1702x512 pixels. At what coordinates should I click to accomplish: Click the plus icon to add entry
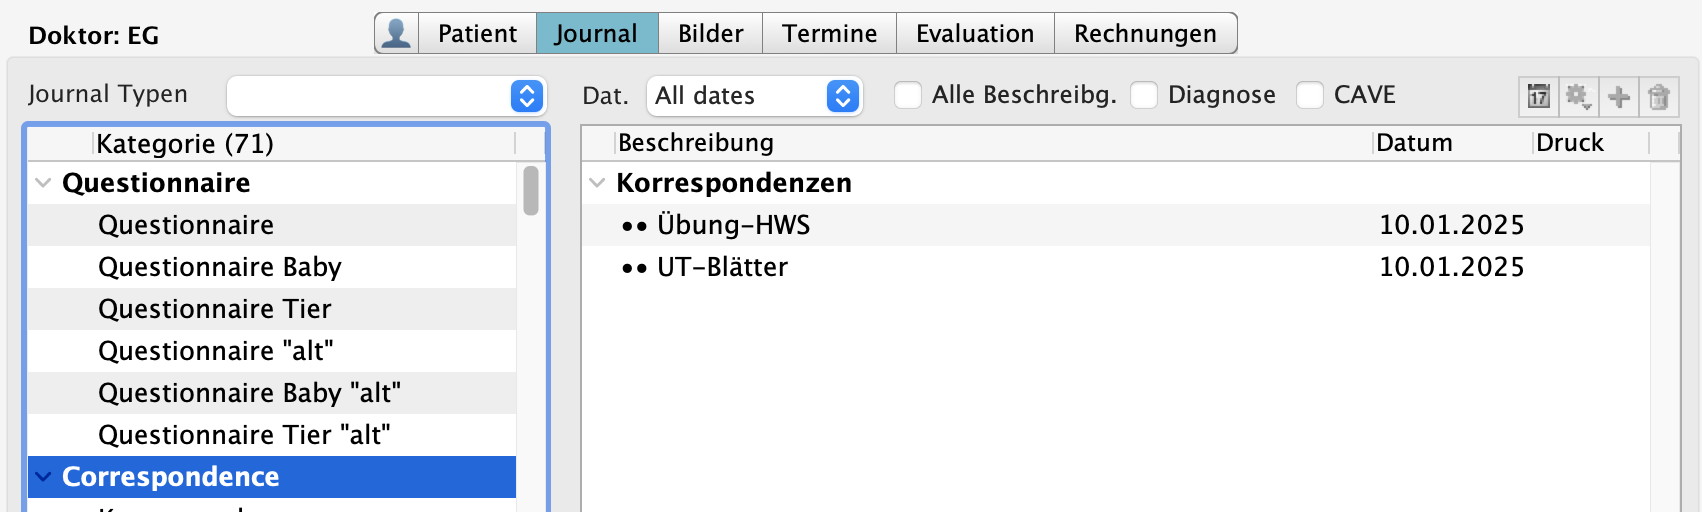pos(1618,97)
